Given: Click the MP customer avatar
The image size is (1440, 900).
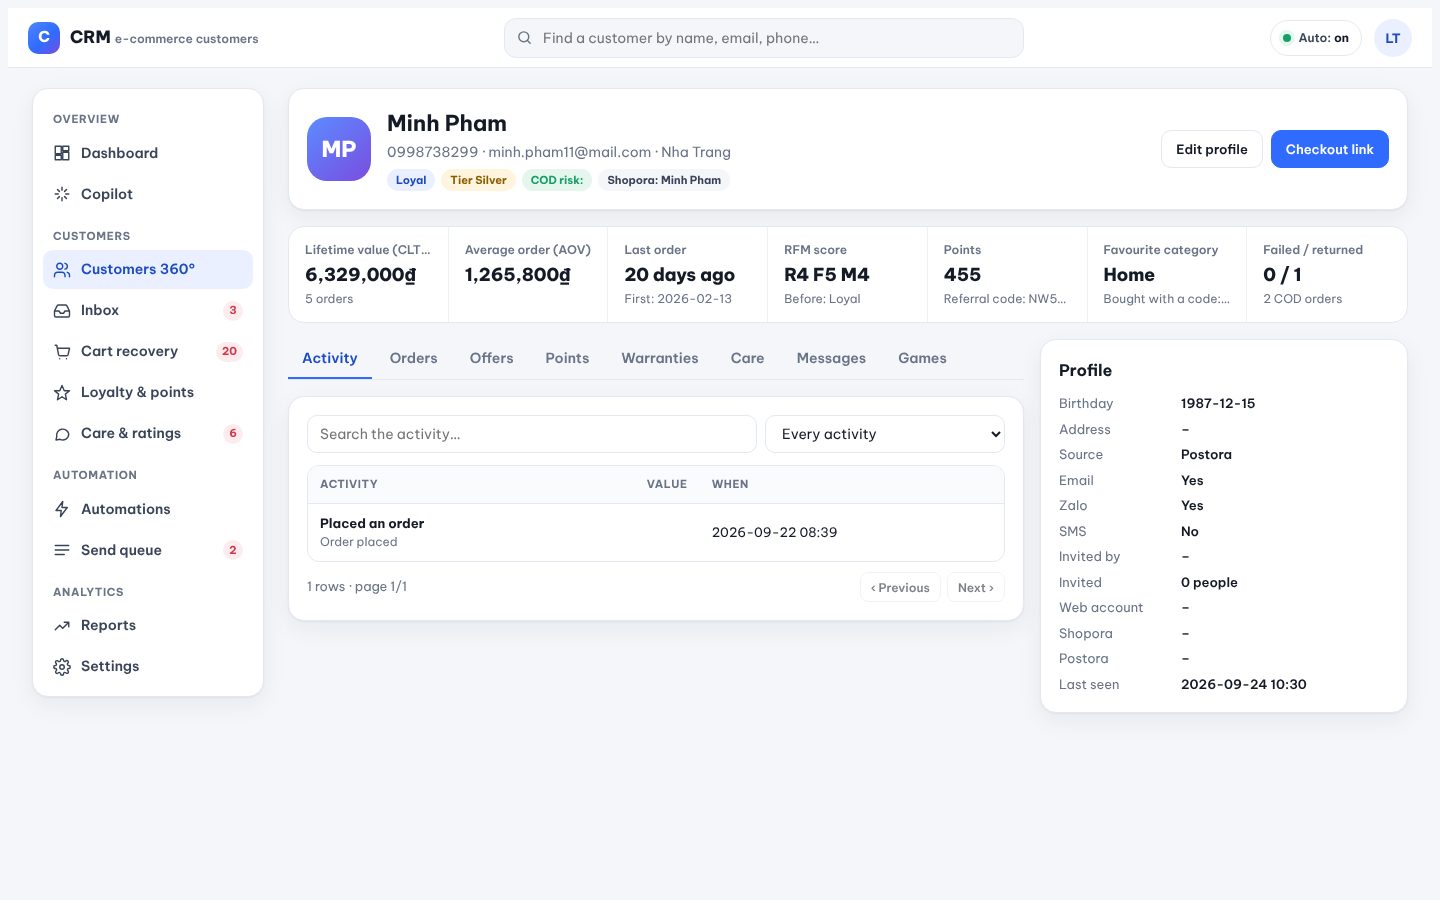Looking at the screenshot, I should [339, 149].
